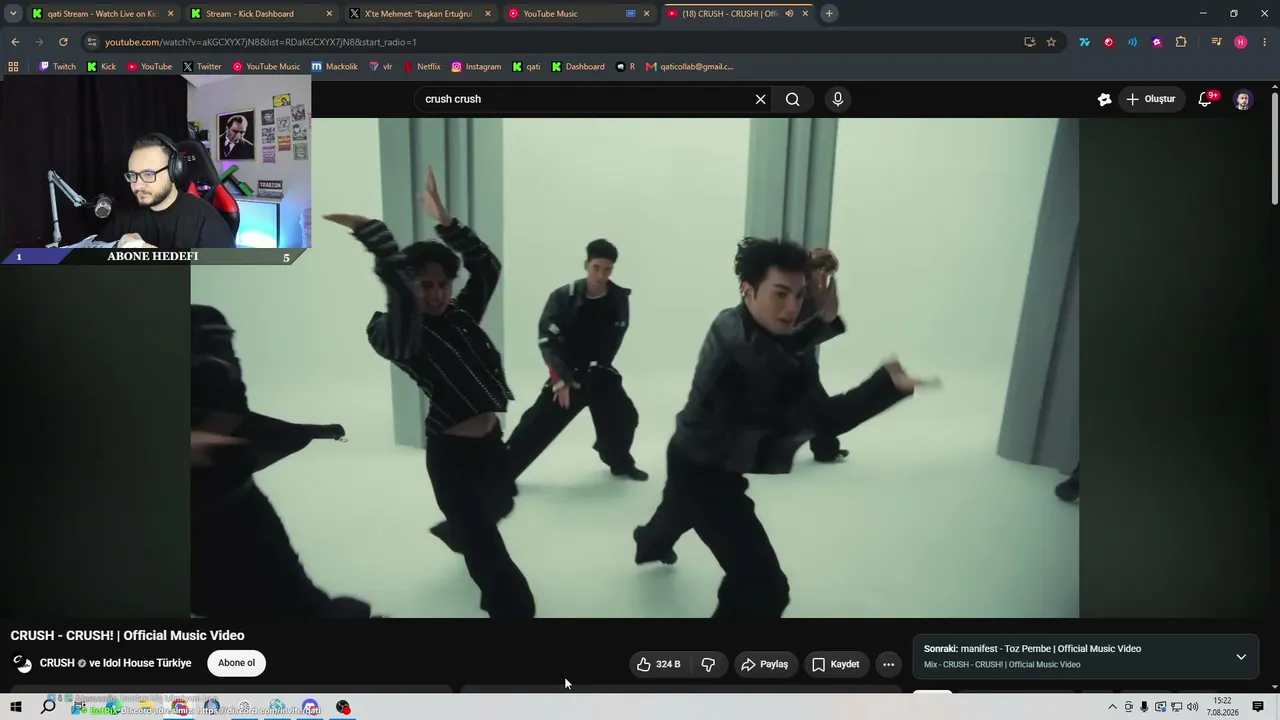Open the media control icon in toolbar
This screenshot has height=720, width=1280.
pos(1216,42)
